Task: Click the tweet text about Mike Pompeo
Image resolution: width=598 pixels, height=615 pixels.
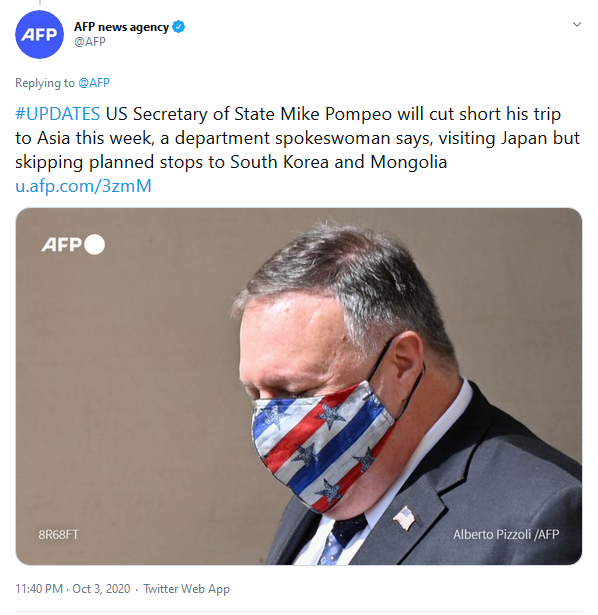Action: point(297,138)
